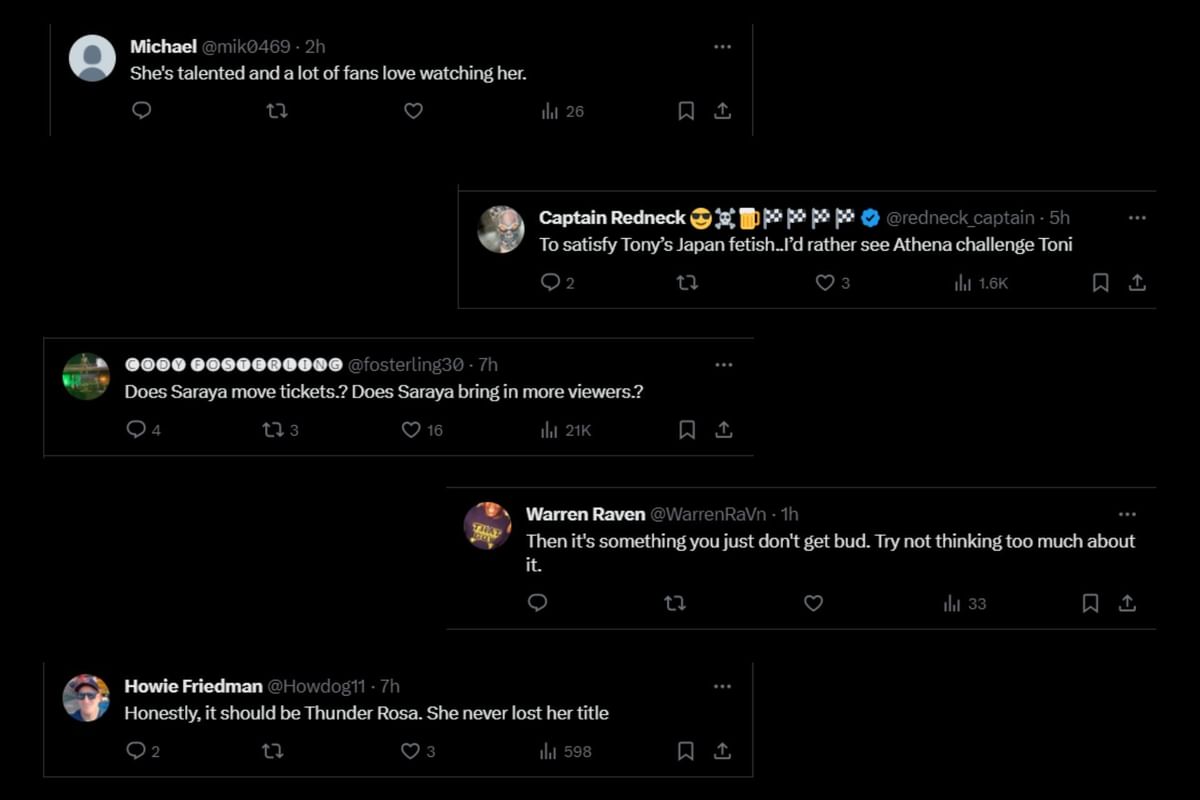
Task: Bookmark Michael's tweet
Action: point(686,111)
